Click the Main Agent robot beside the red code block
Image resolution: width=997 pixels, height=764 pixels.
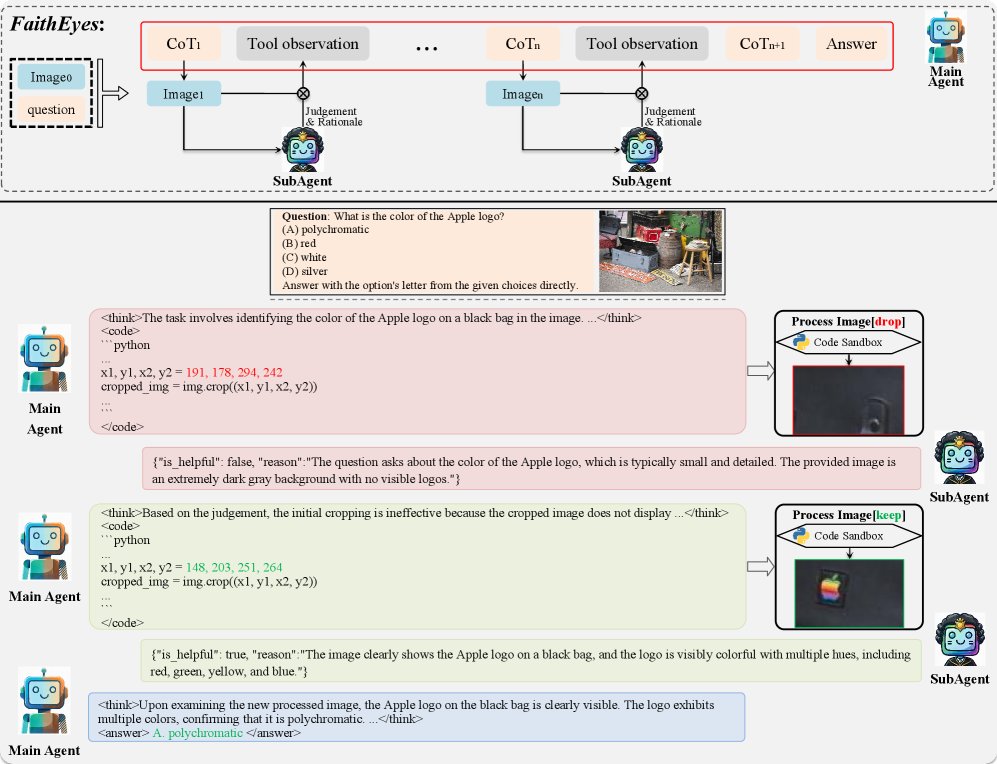tap(45, 359)
